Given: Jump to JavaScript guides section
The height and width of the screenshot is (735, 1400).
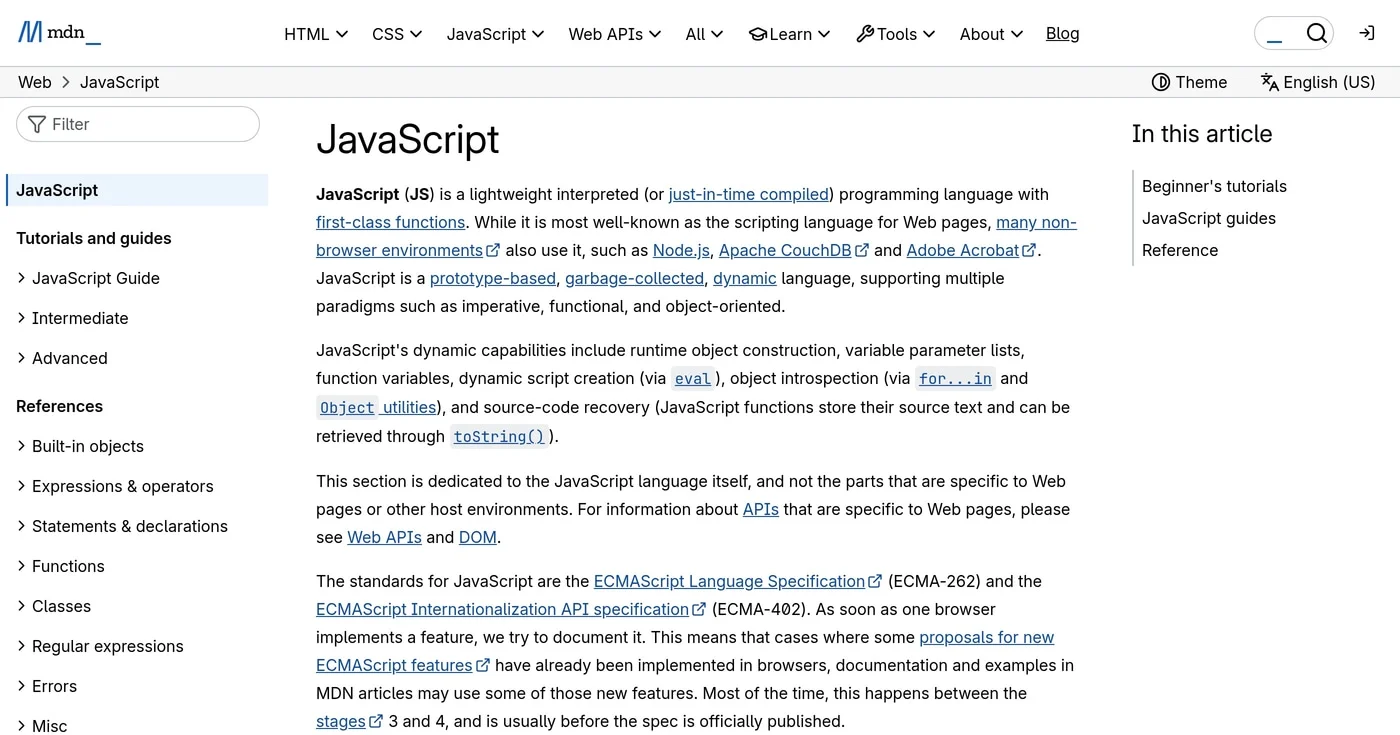Looking at the screenshot, I should 1209,218.
